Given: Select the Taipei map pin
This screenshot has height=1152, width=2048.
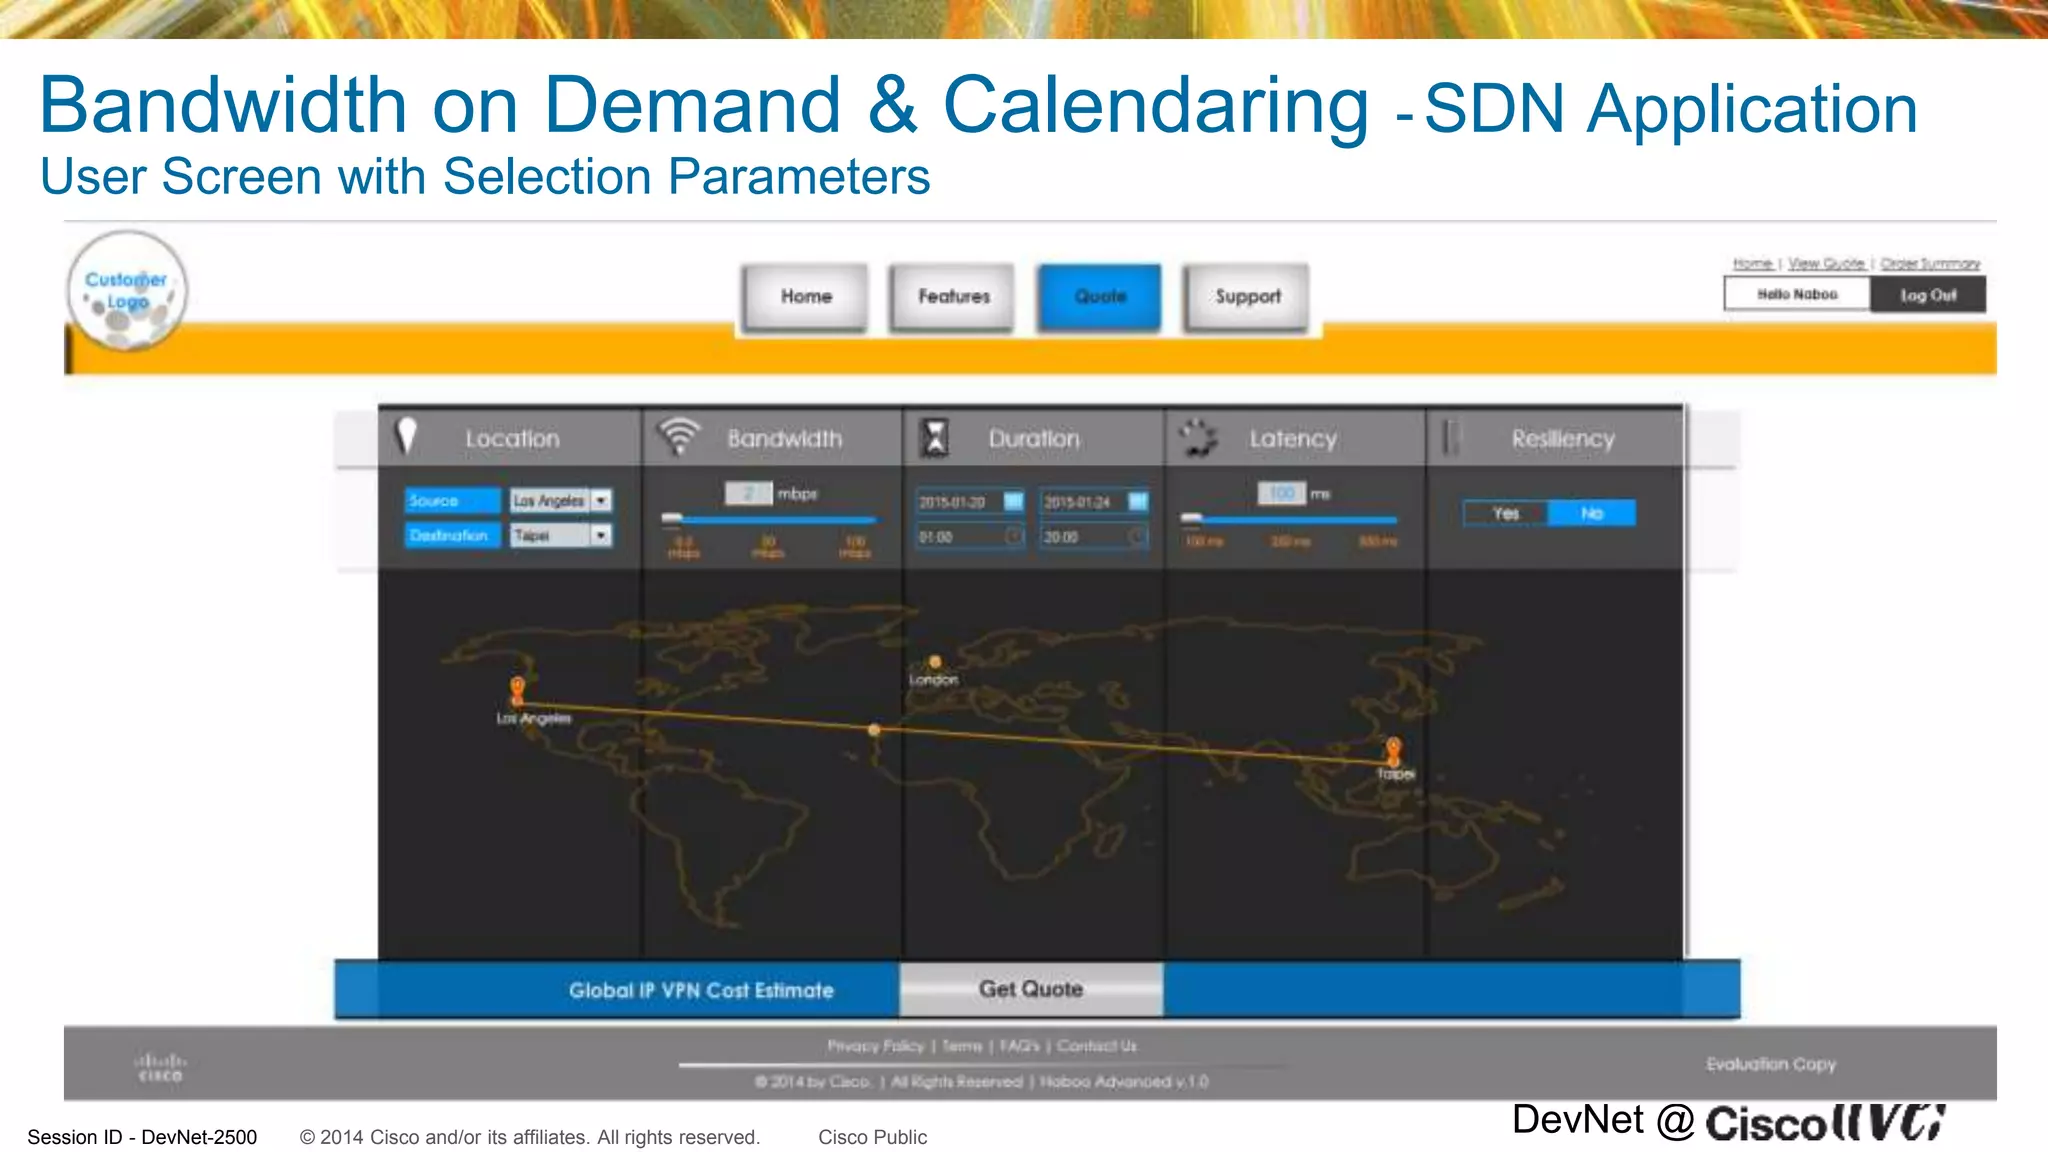Looking at the screenshot, I should pyautogui.click(x=1393, y=750).
